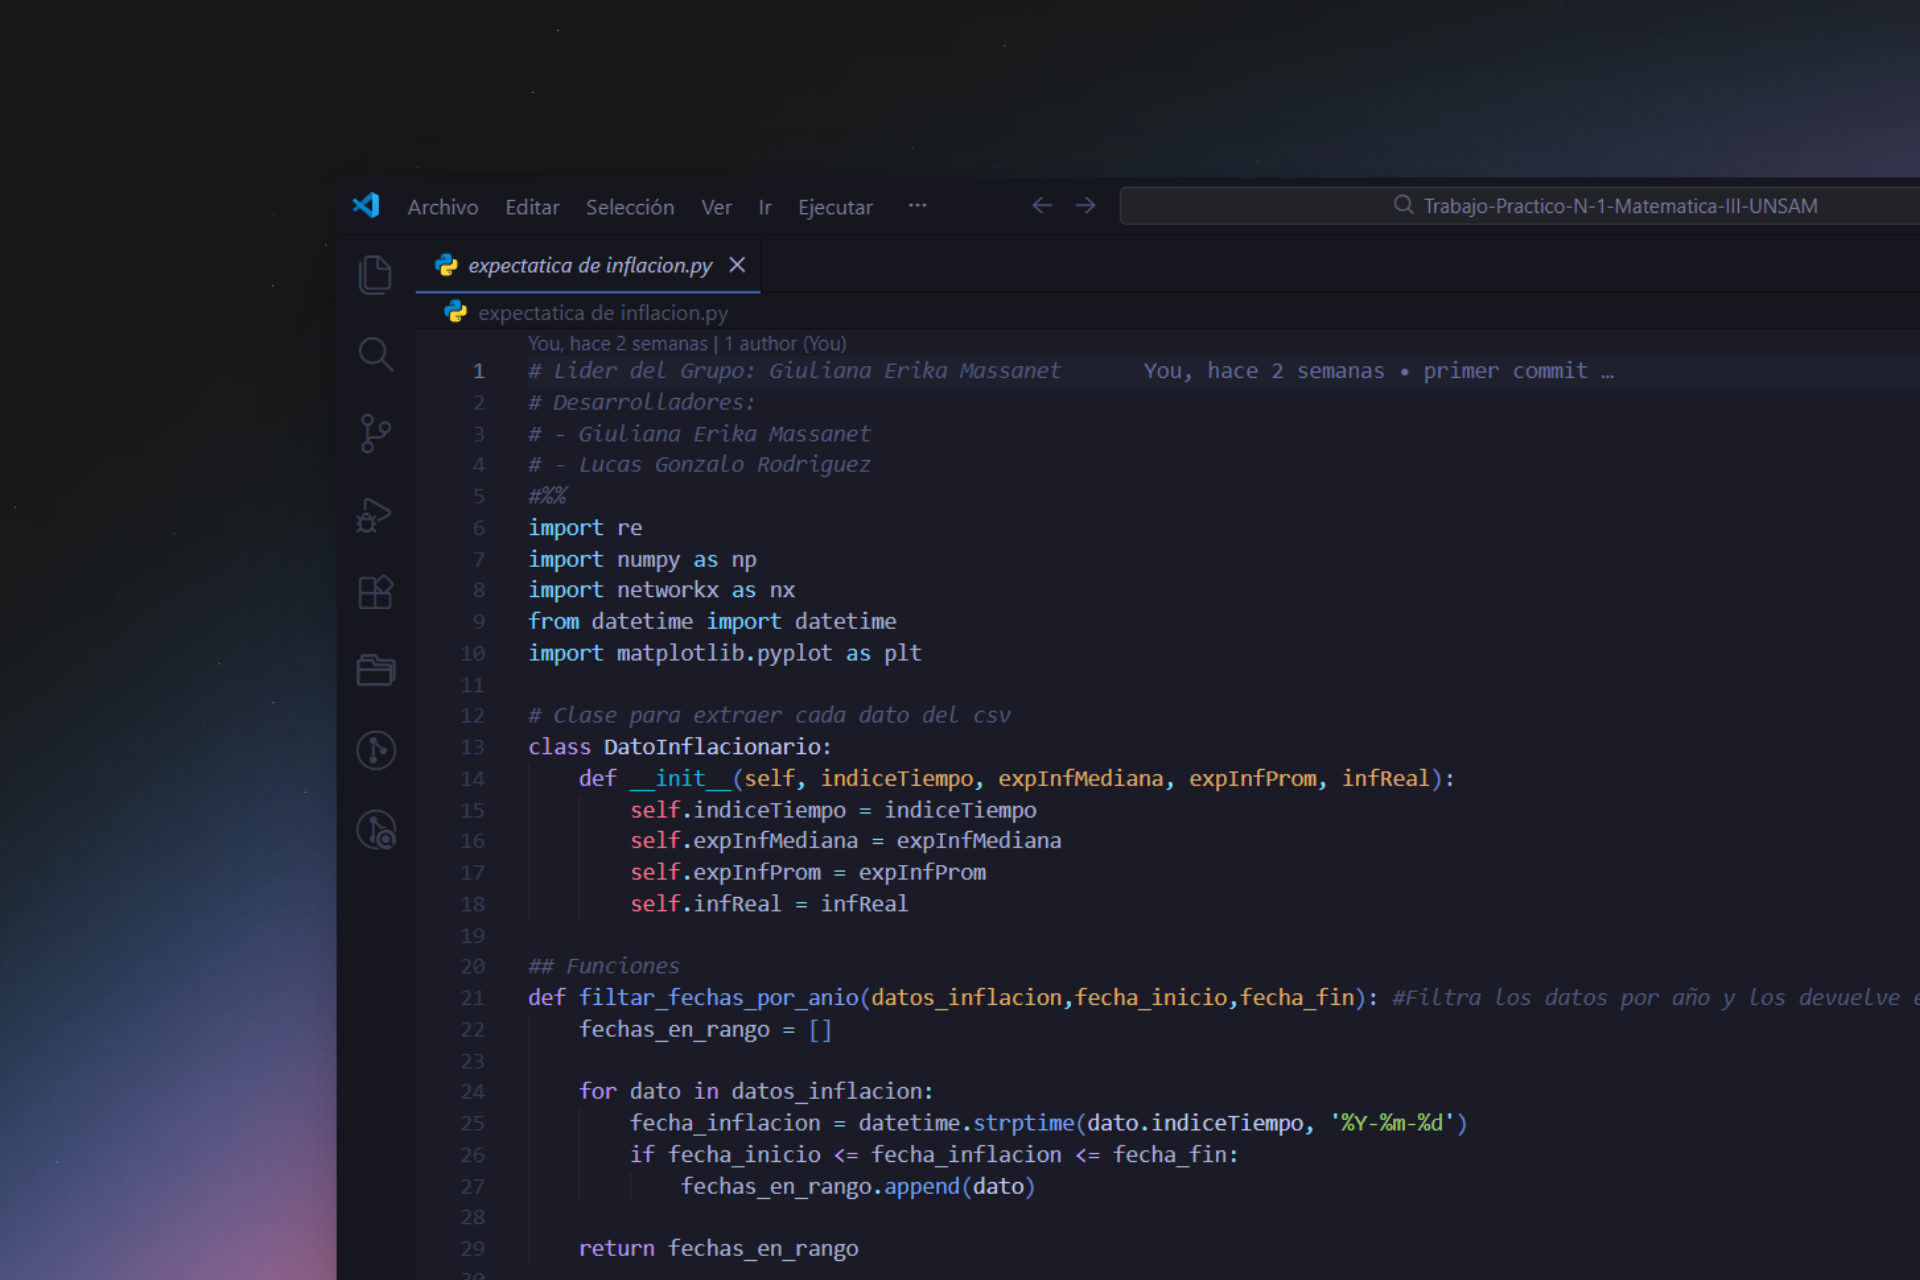Open the Source Control view
This screenshot has height=1280, width=1920.
pos(375,433)
